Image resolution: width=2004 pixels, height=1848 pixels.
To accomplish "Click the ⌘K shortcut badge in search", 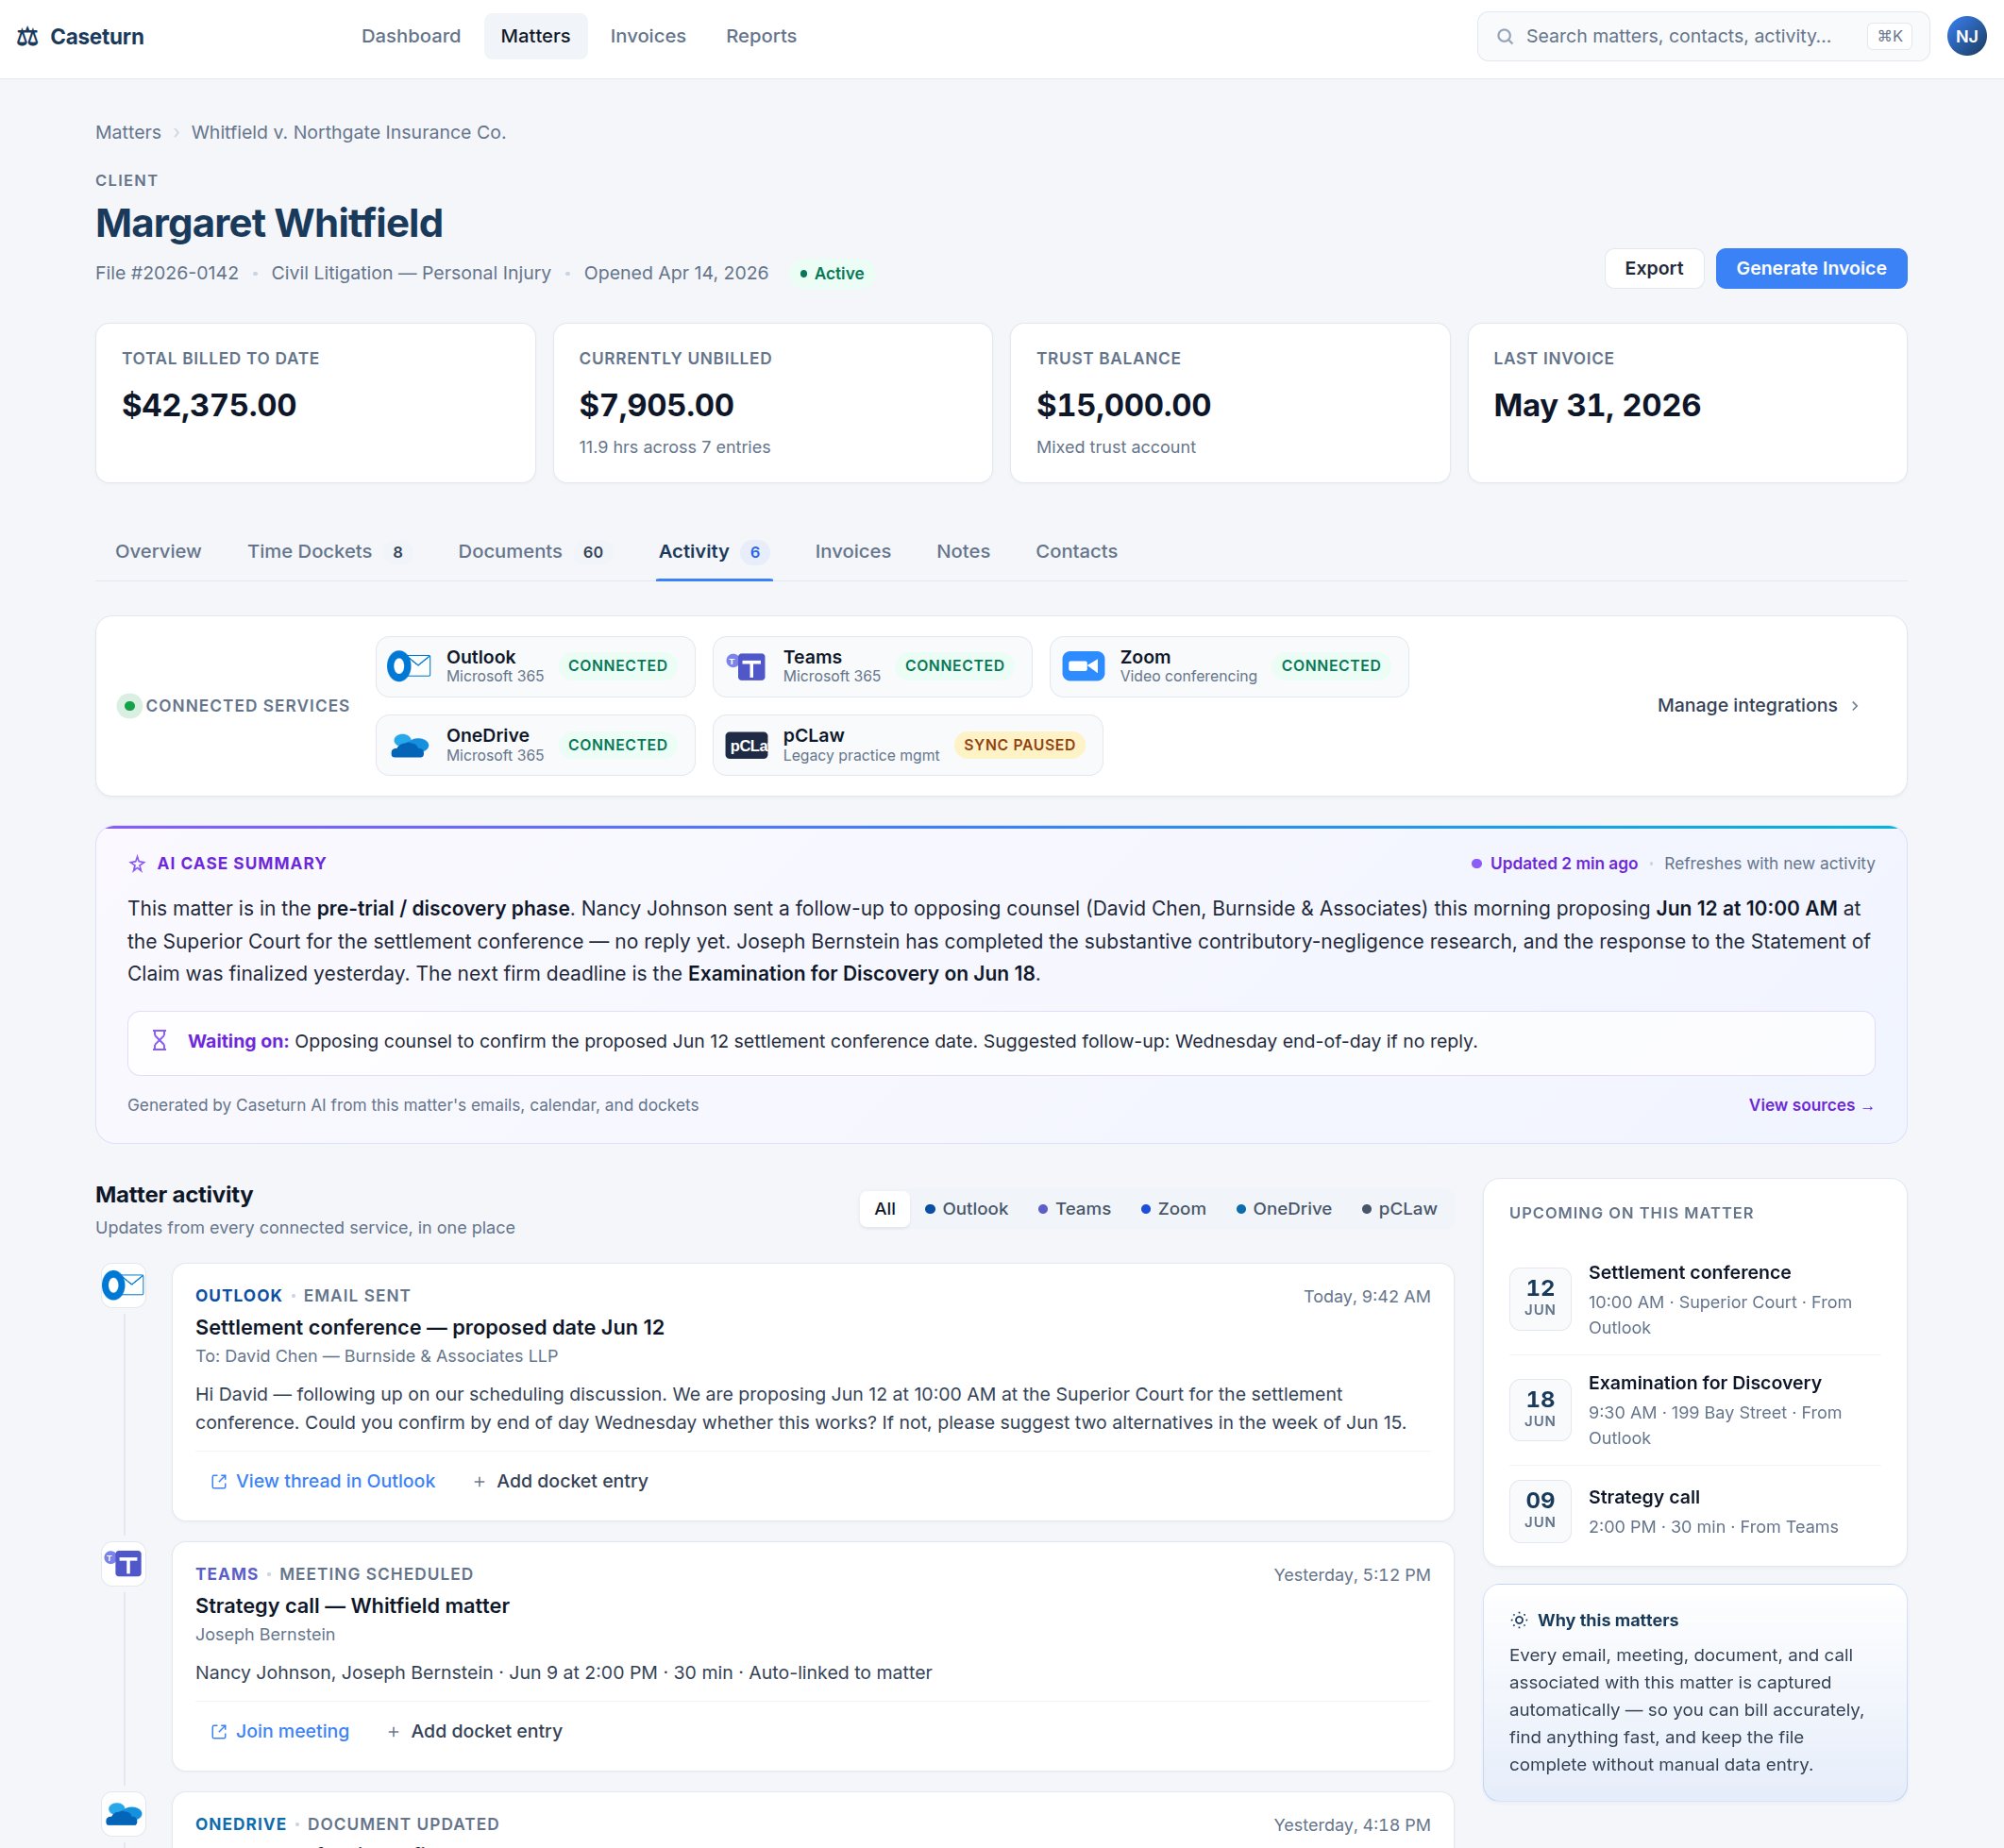I will pyautogui.click(x=1889, y=37).
